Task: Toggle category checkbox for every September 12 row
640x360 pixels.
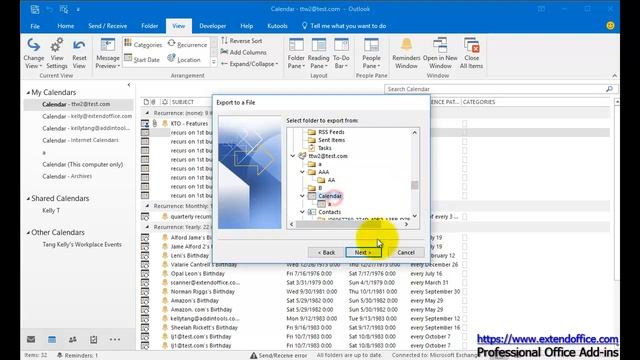Action: (464, 318)
